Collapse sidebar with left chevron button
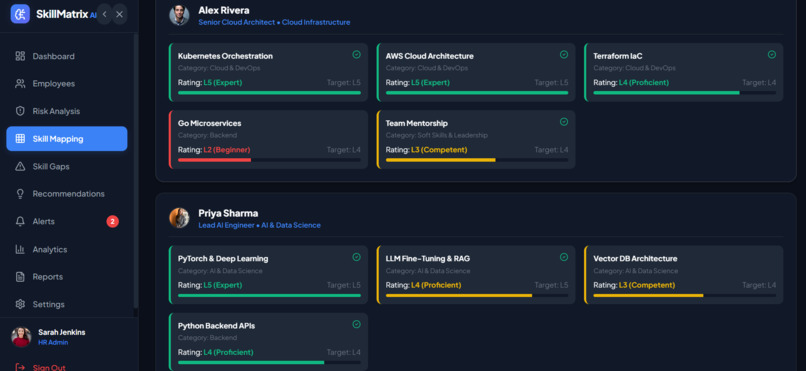 [104, 14]
